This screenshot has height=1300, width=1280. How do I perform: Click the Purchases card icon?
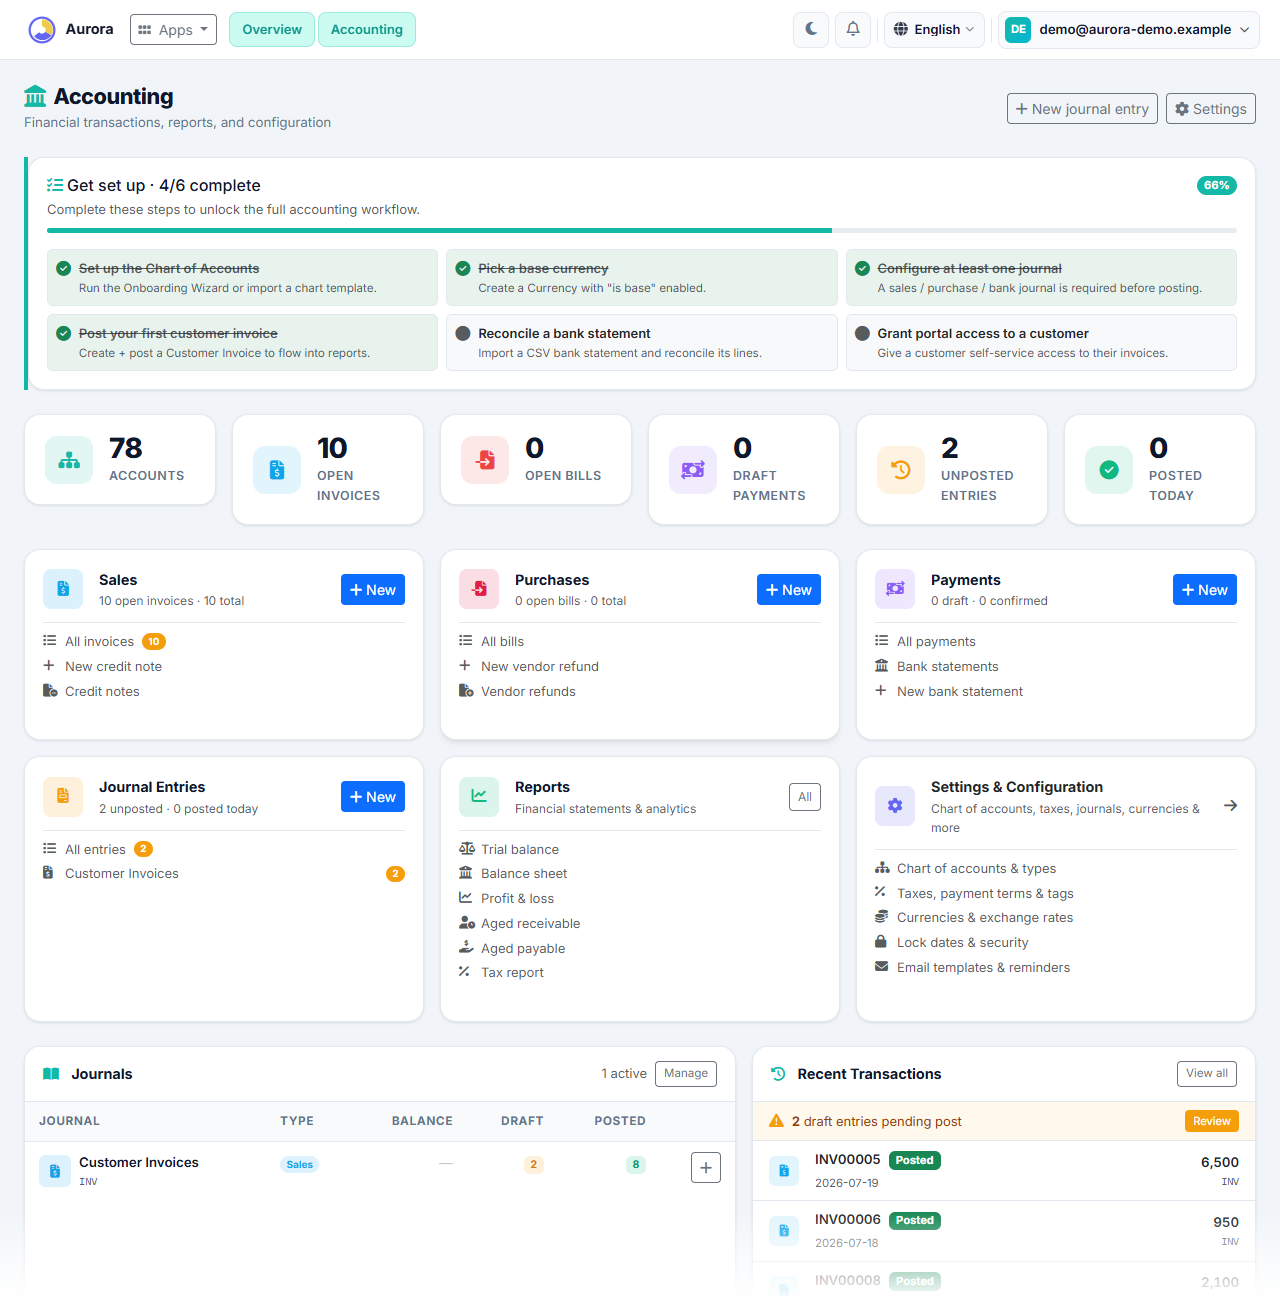(x=479, y=589)
